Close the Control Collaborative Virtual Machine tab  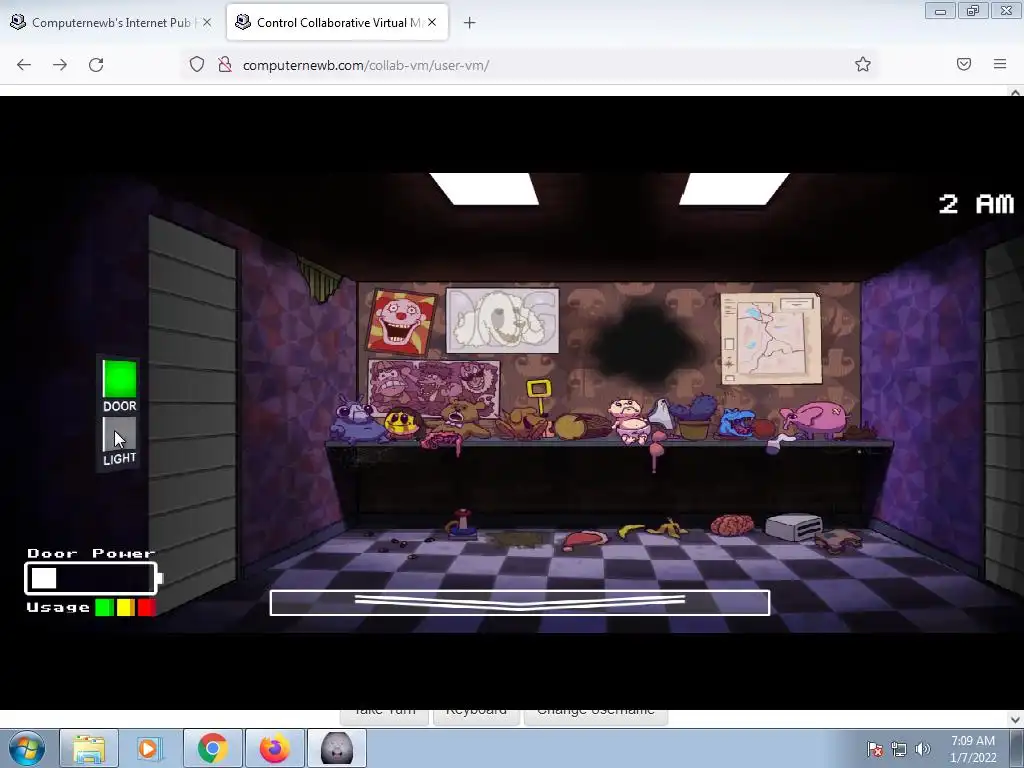tap(432, 22)
